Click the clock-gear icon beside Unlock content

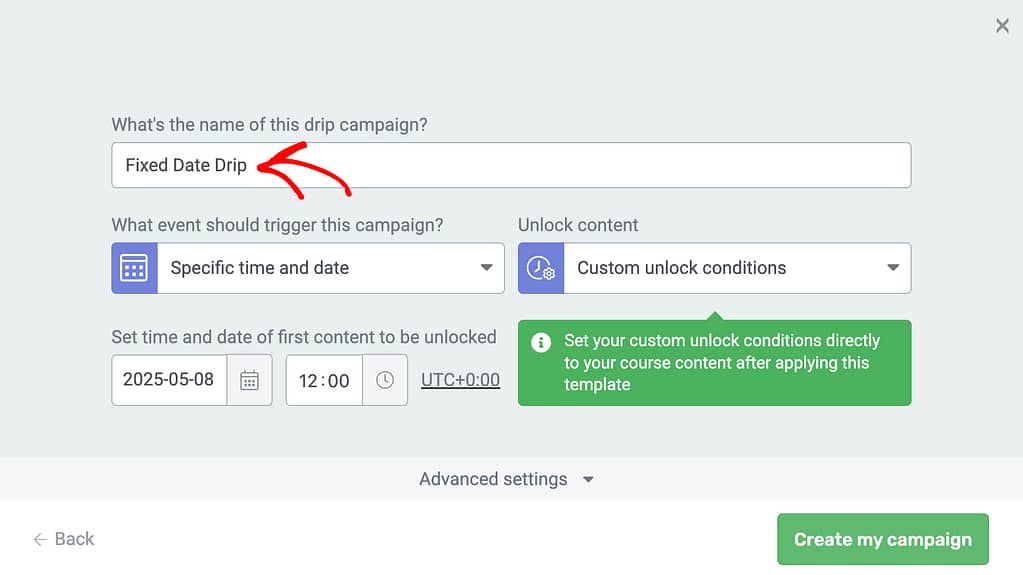click(x=541, y=268)
